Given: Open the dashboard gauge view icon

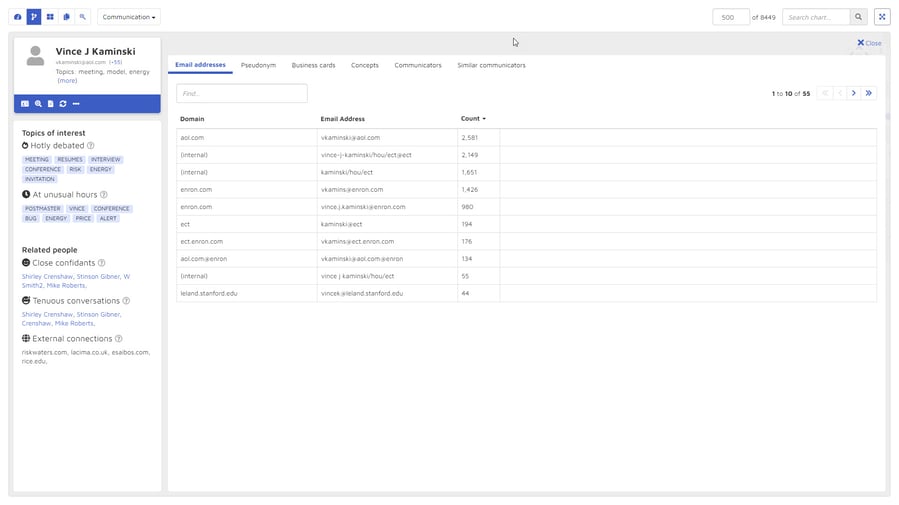Looking at the screenshot, I should pyautogui.click(x=18, y=17).
